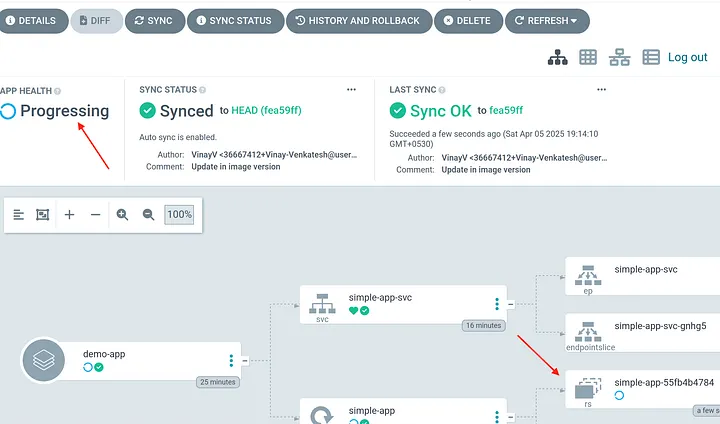720x424 pixels.
Task: Switch to the list view icon
Action: [x=651, y=58]
